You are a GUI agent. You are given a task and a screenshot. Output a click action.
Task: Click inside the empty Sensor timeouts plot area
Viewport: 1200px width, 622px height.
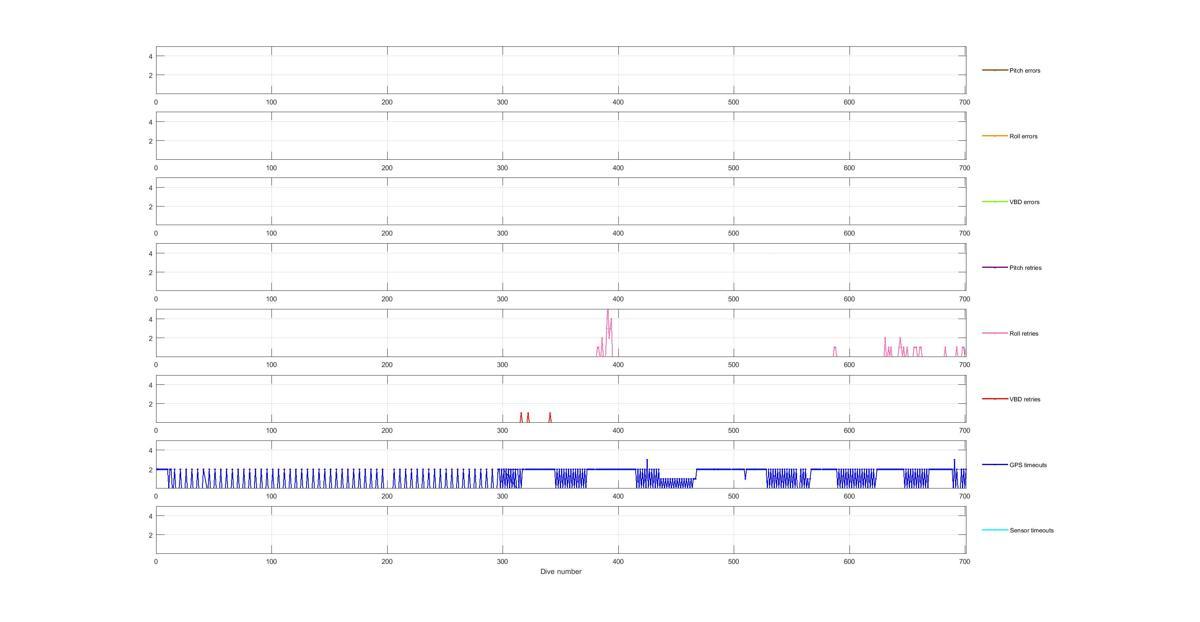tap(560, 530)
